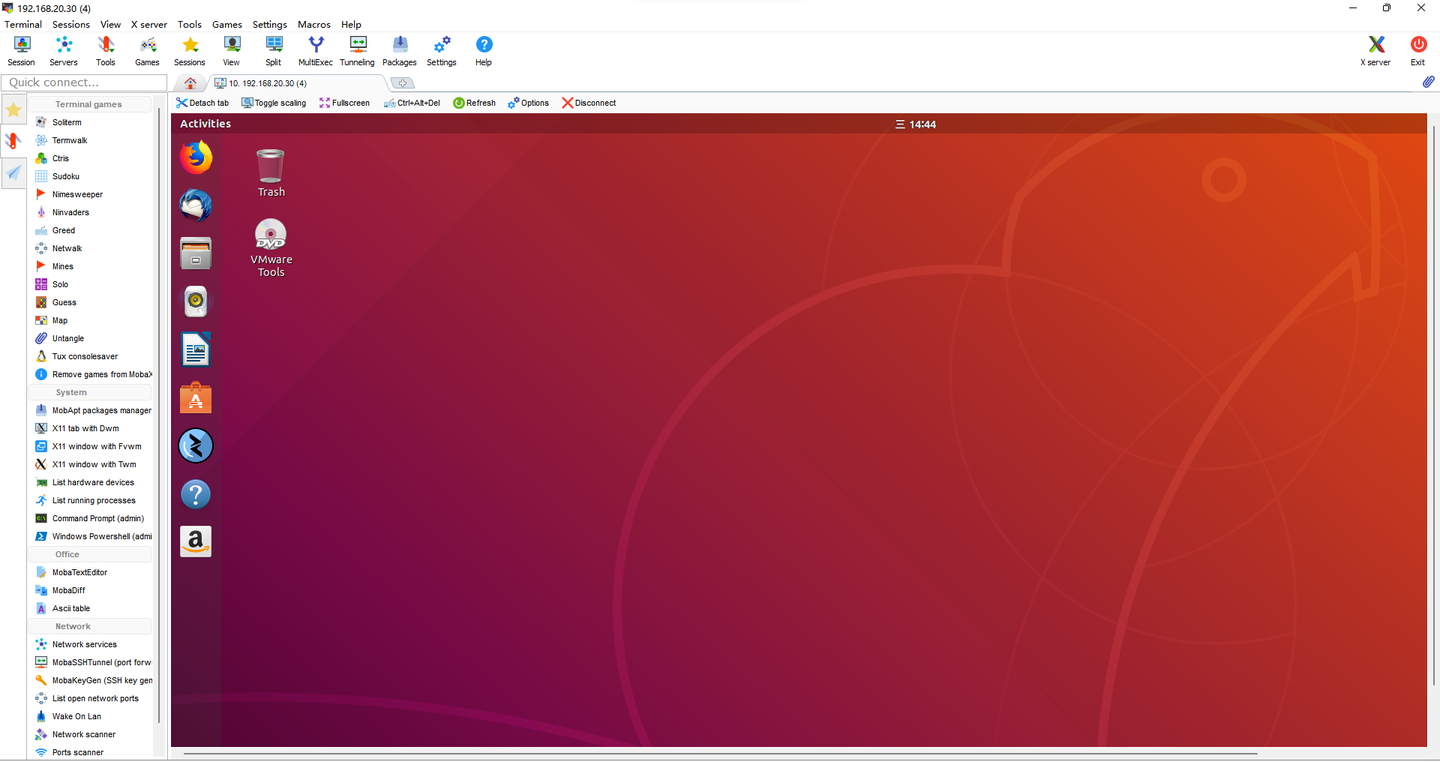The height and width of the screenshot is (762, 1440).
Task: Enable Fullscreen mode for the session
Action: 344,102
